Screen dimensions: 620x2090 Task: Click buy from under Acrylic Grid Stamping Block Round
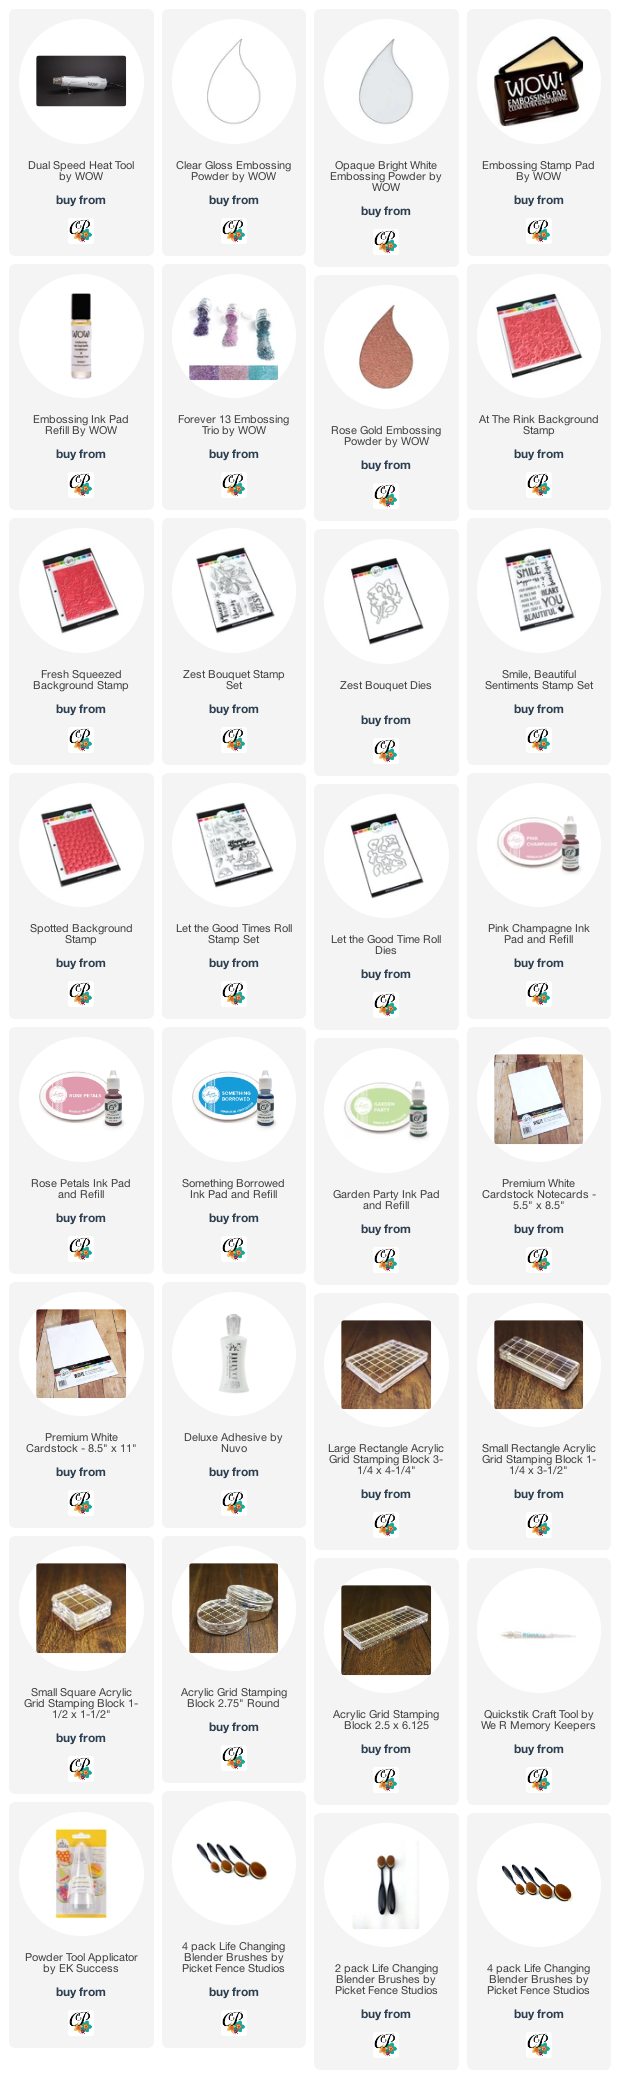pos(233,1727)
